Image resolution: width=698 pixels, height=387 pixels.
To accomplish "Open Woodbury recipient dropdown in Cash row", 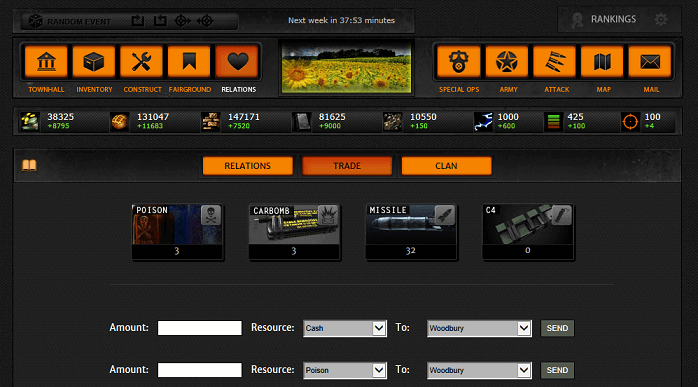I will [479, 328].
